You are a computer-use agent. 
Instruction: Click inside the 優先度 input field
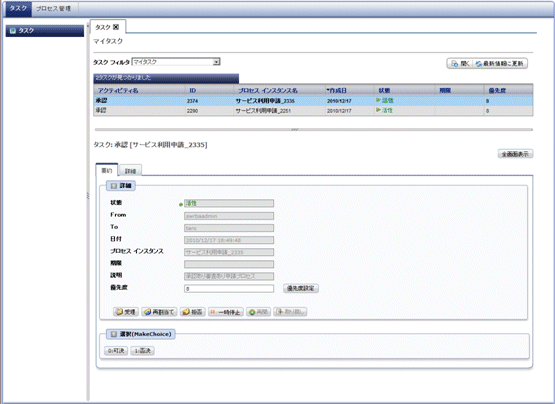[x=229, y=289]
